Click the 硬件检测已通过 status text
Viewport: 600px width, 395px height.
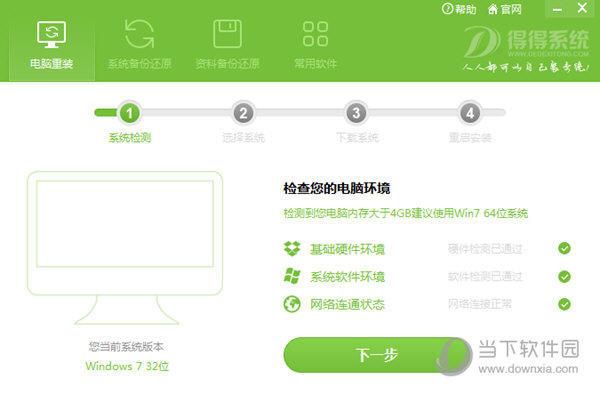click(485, 249)
